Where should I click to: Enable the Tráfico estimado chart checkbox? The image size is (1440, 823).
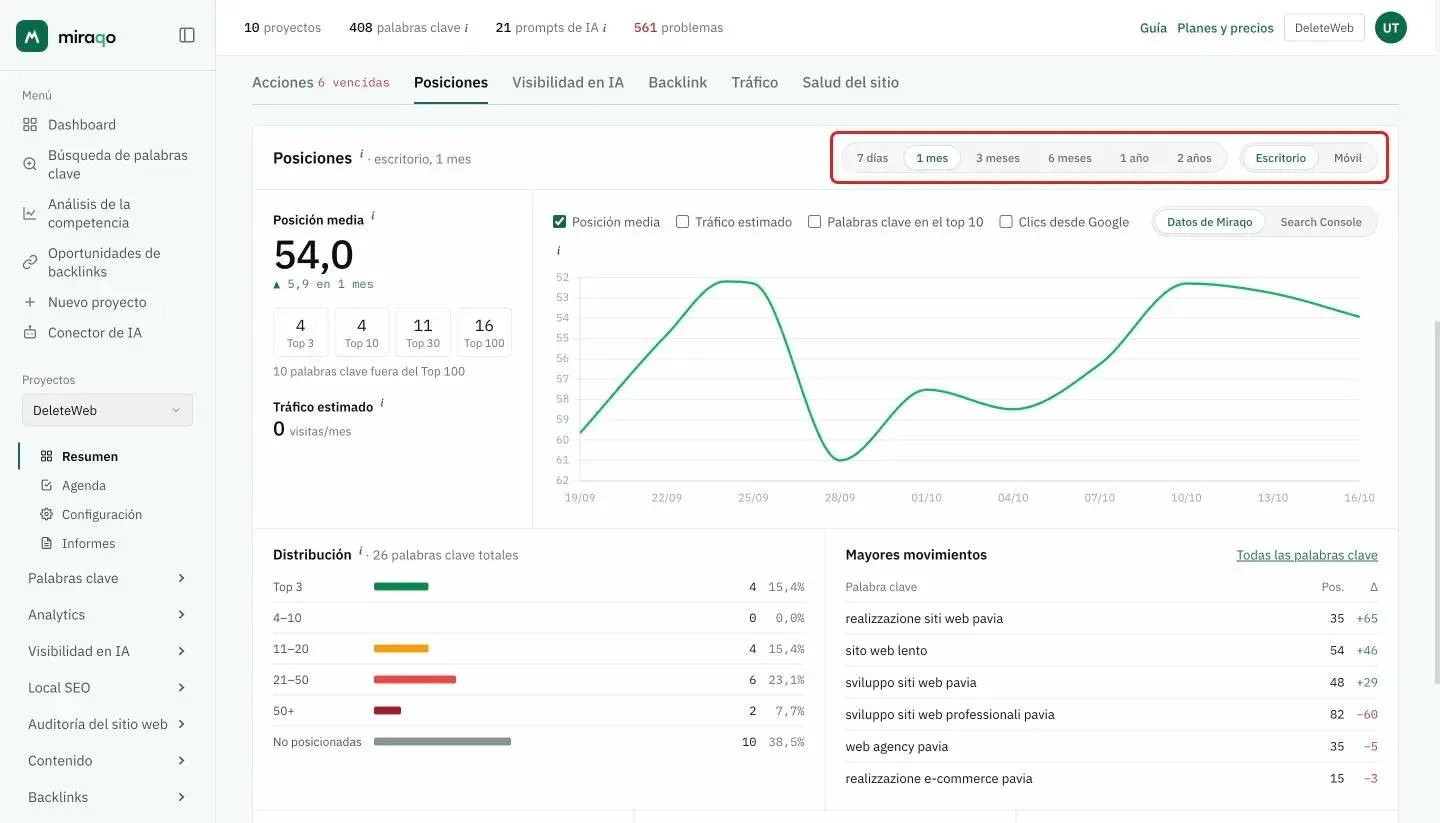(x=683, y=222)
